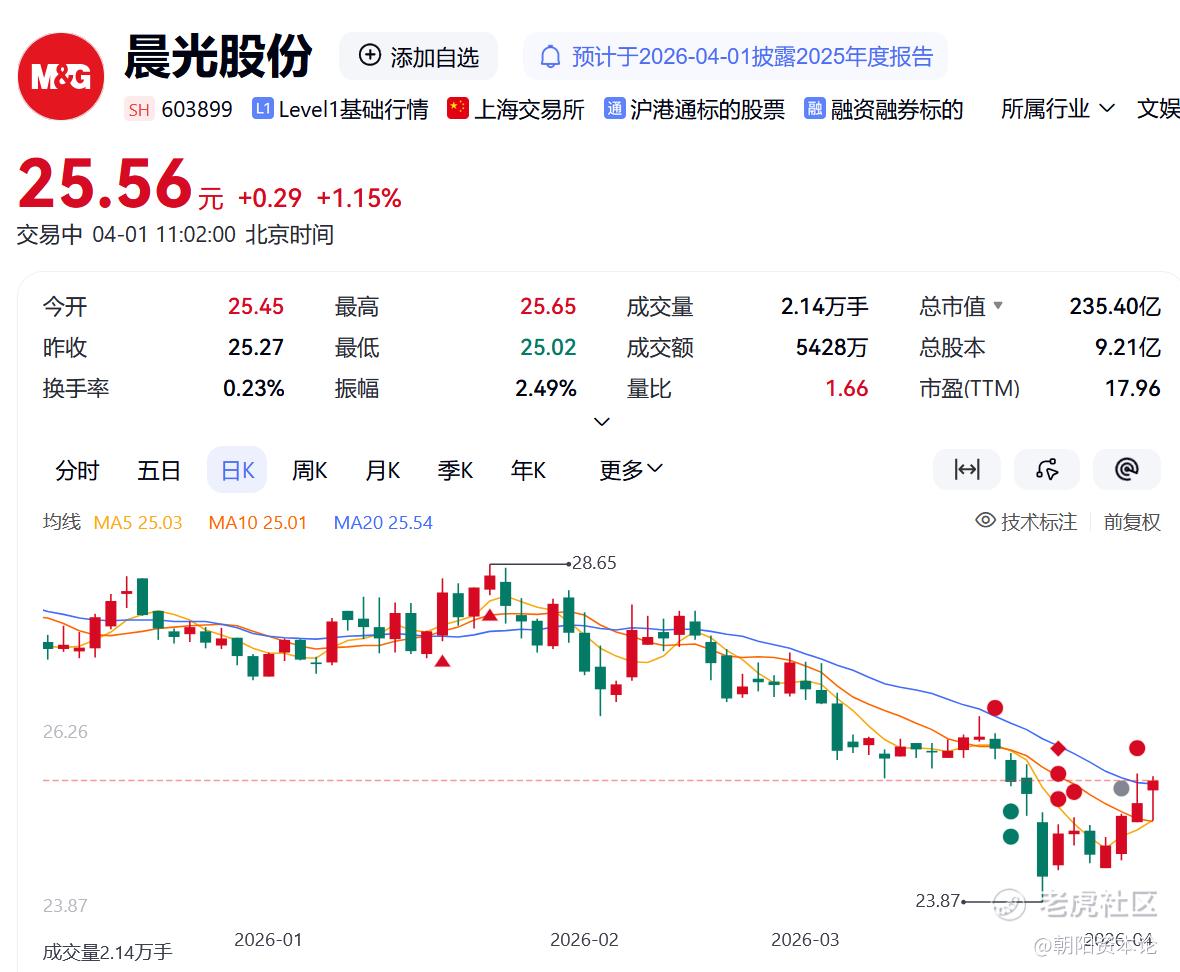Click the 2026-02 date axis label
Screen dimensions: 1180x972
click(x=584, y=940)
